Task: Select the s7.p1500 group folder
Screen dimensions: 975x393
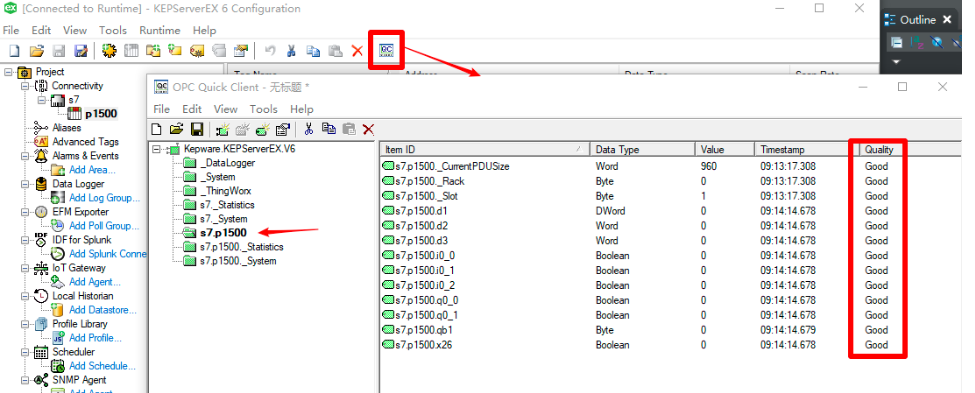Action: [223, 233]
